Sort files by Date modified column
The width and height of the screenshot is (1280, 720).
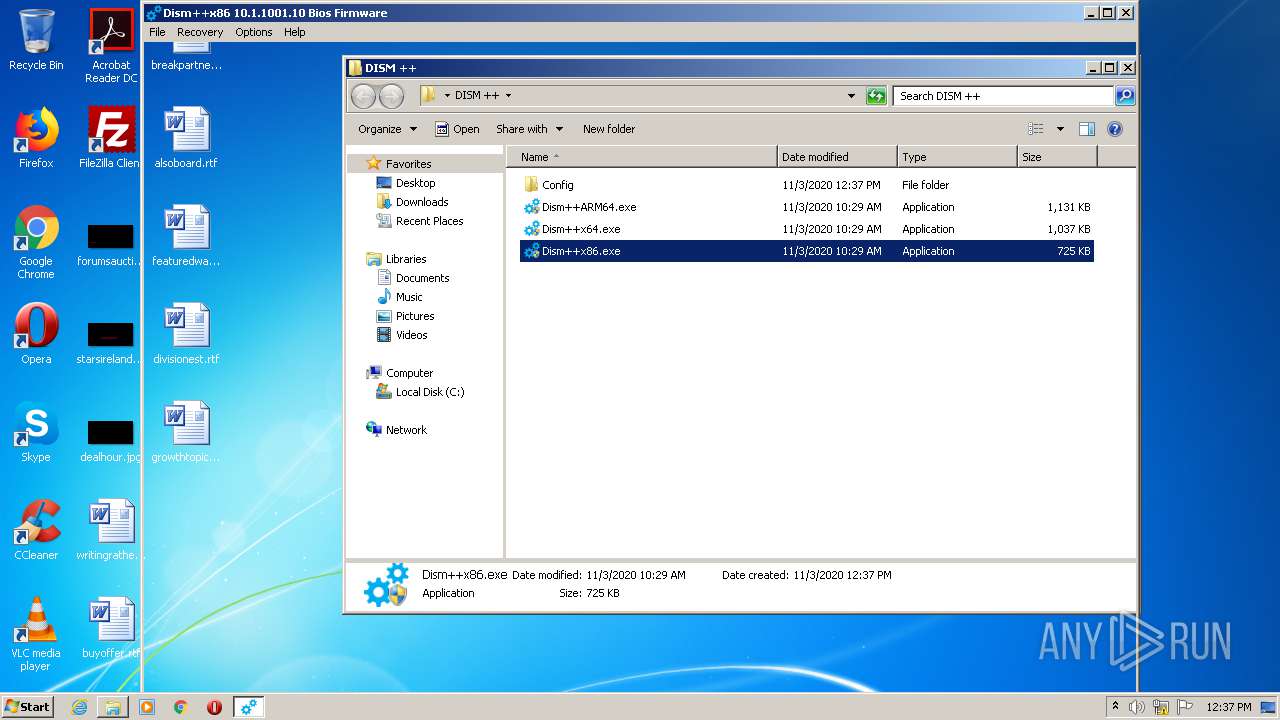click(837, 157)
